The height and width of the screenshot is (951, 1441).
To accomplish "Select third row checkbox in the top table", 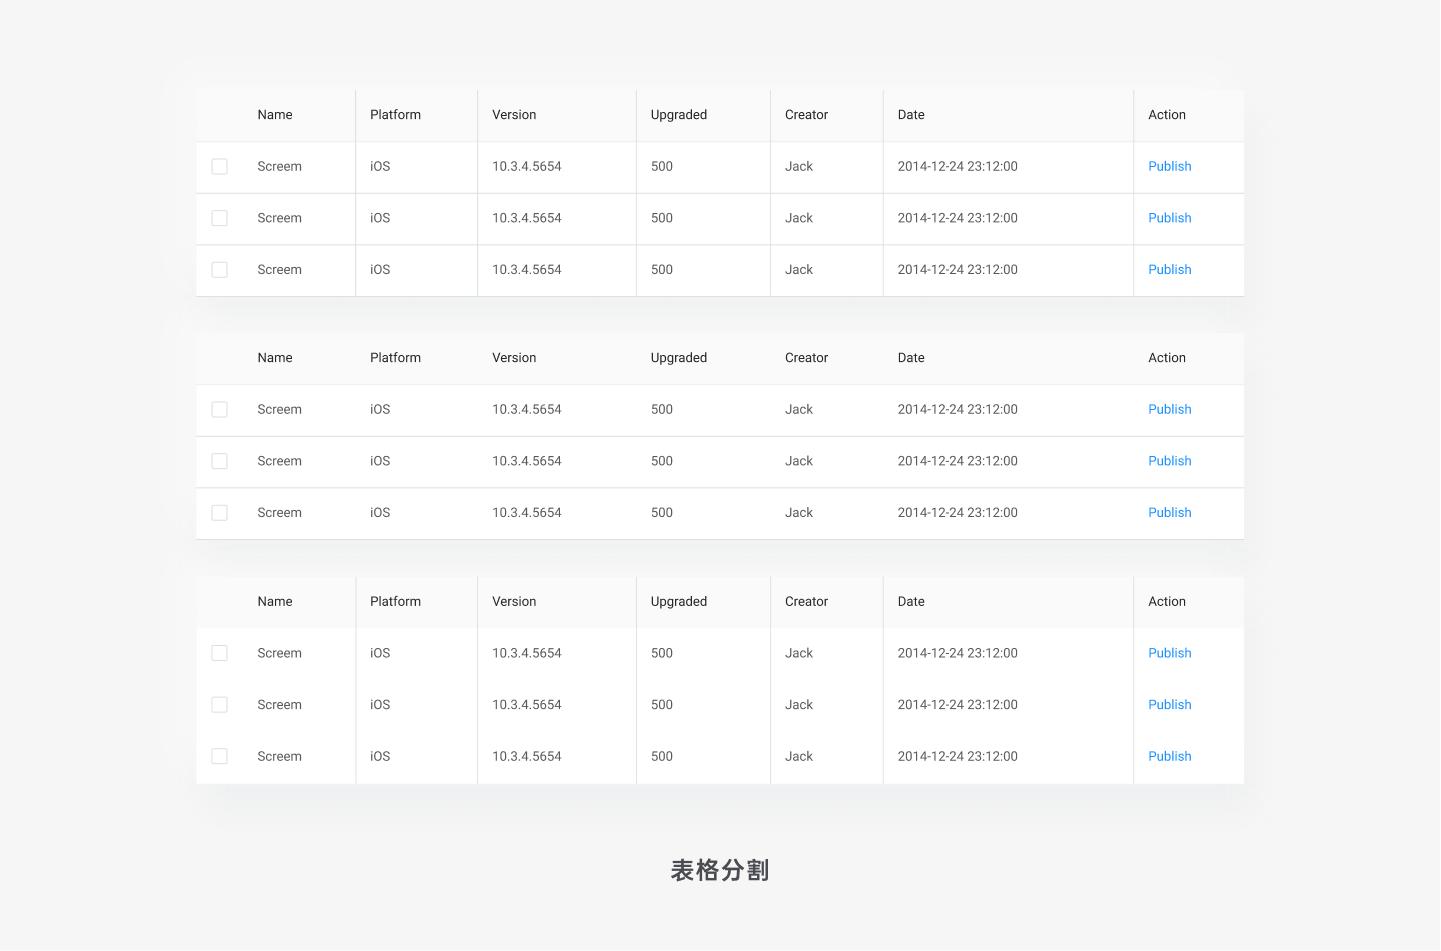I will click(x=219, y=270).
